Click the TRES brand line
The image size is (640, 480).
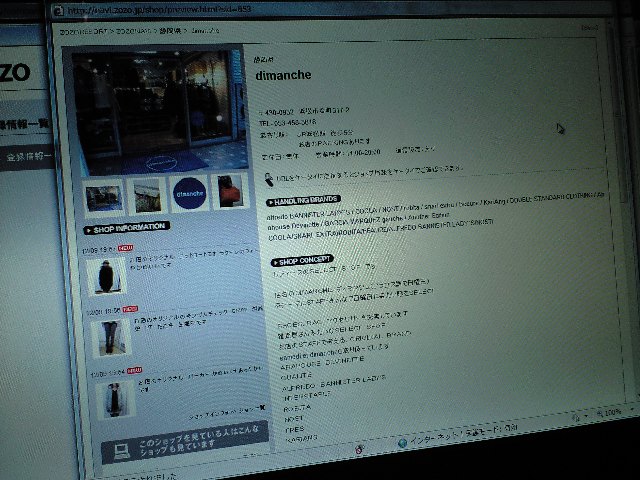tap(295, 429)
